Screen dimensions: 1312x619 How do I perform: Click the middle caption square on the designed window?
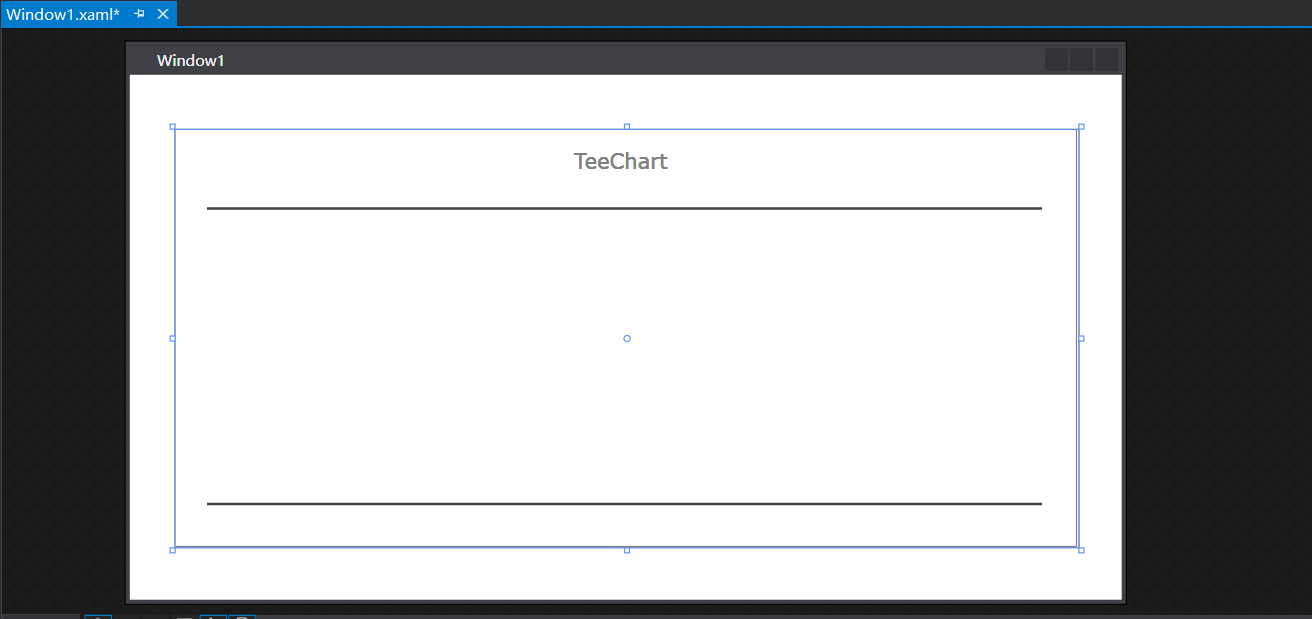coord(1081,59)
